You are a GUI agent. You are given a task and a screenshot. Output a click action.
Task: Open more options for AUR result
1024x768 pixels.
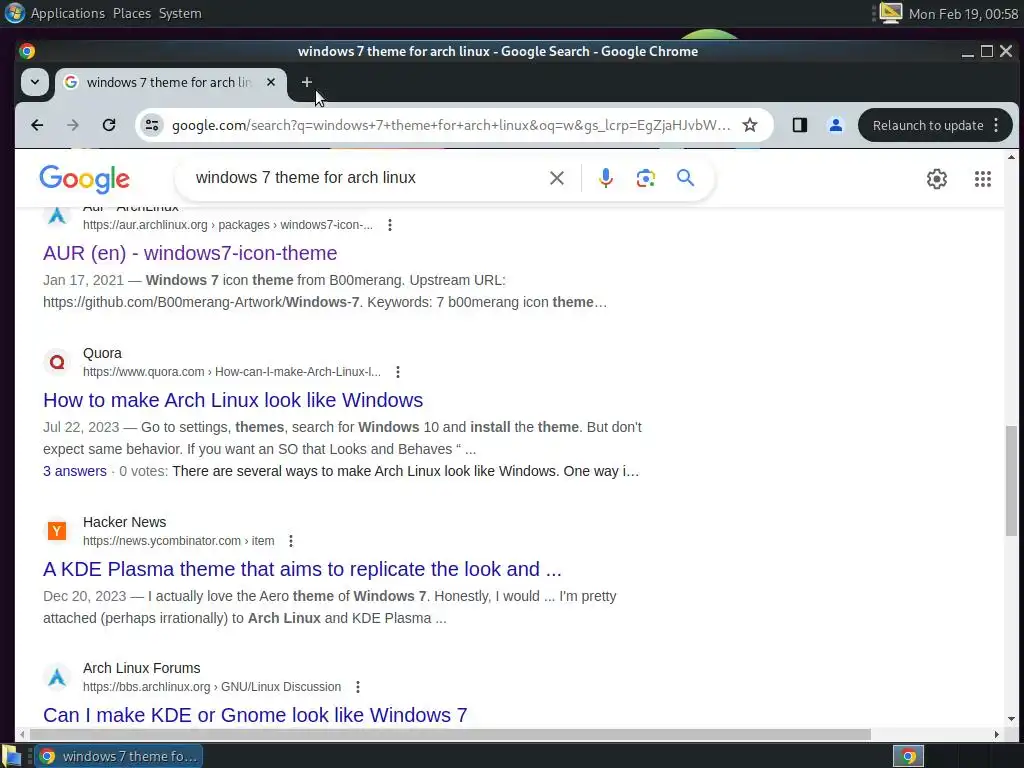pyautogui.click(x=390, y=225)
